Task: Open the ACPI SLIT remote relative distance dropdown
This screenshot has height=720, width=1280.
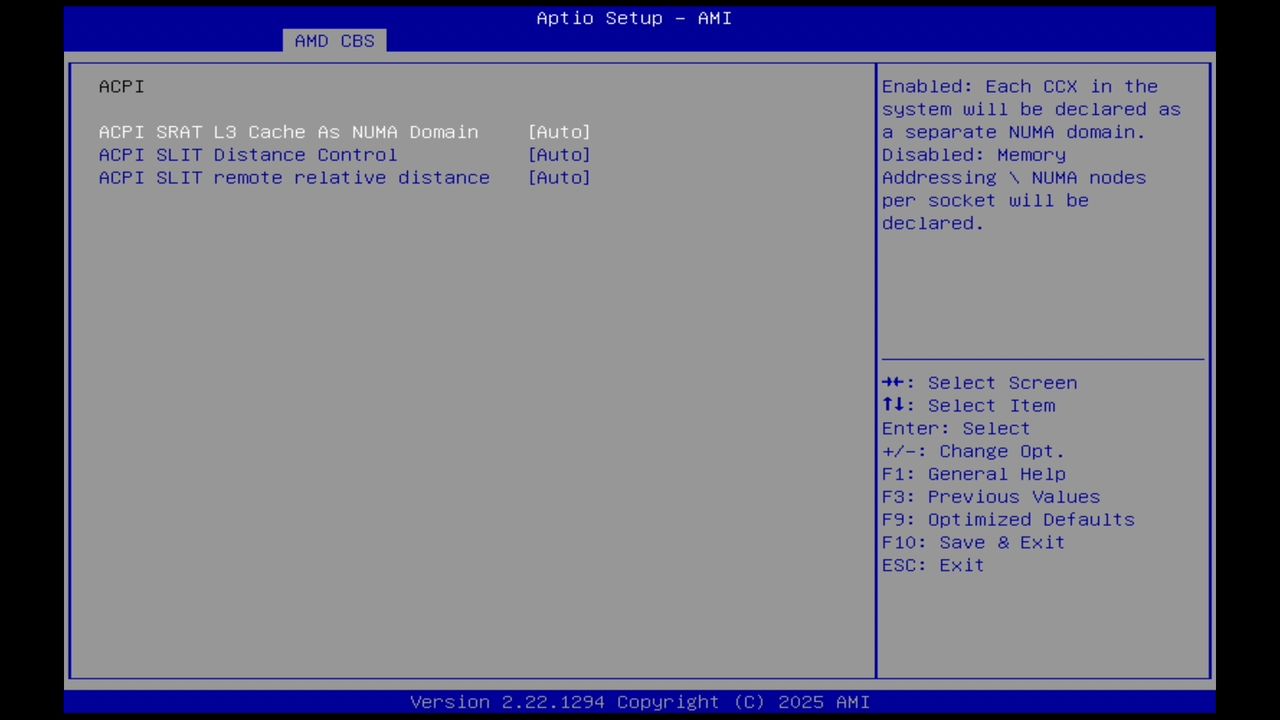Action: [559, 177]
